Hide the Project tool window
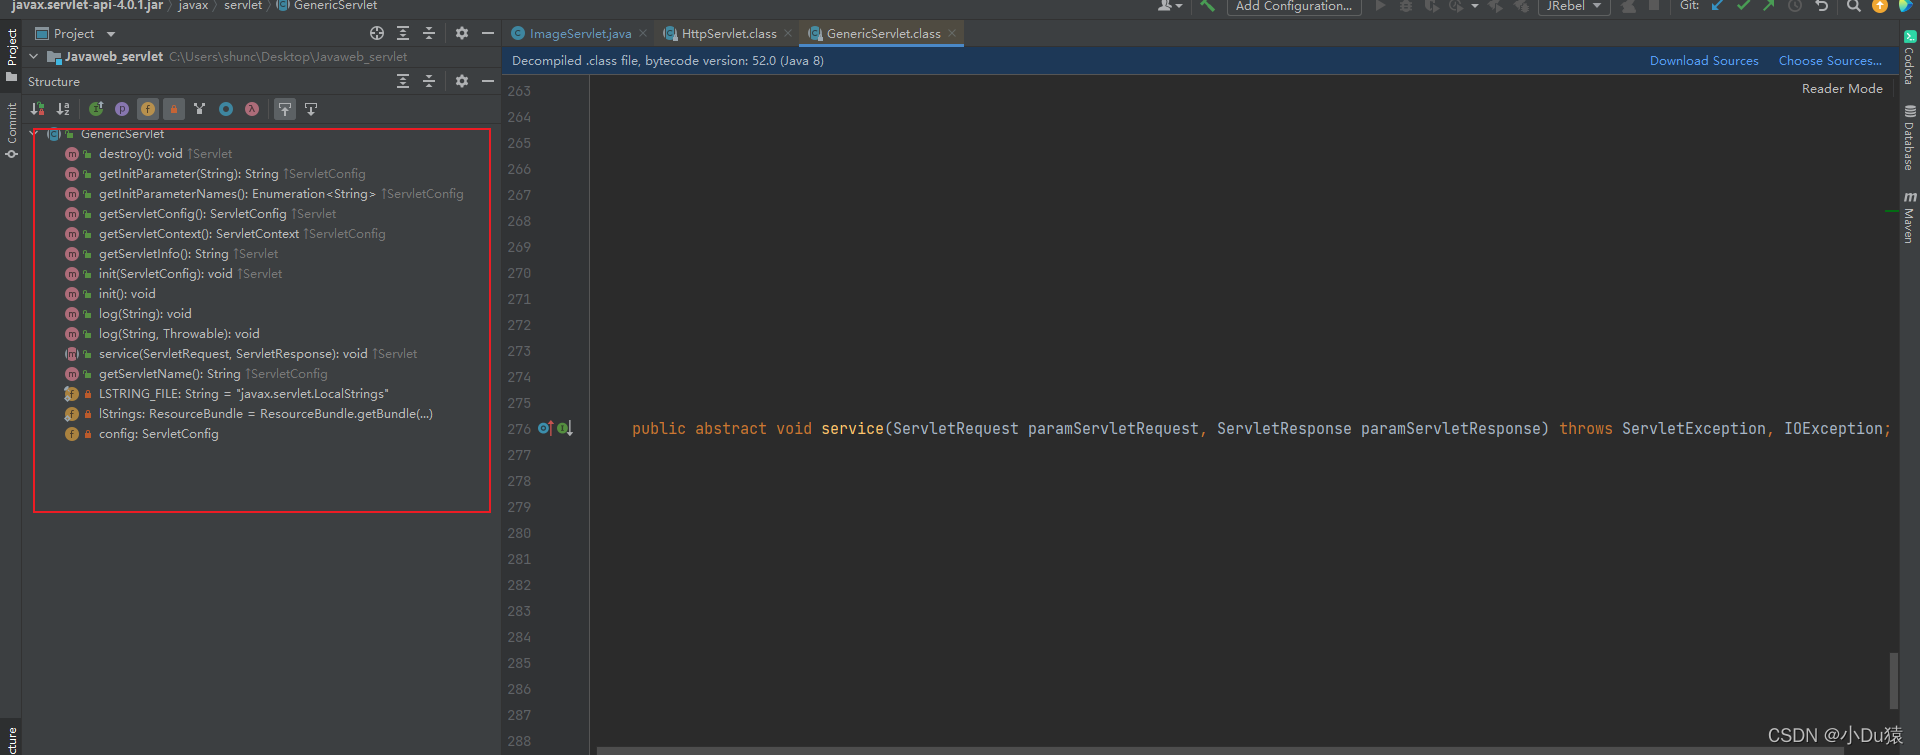This screenshot has width=1920, height=755. pos(488,33)
